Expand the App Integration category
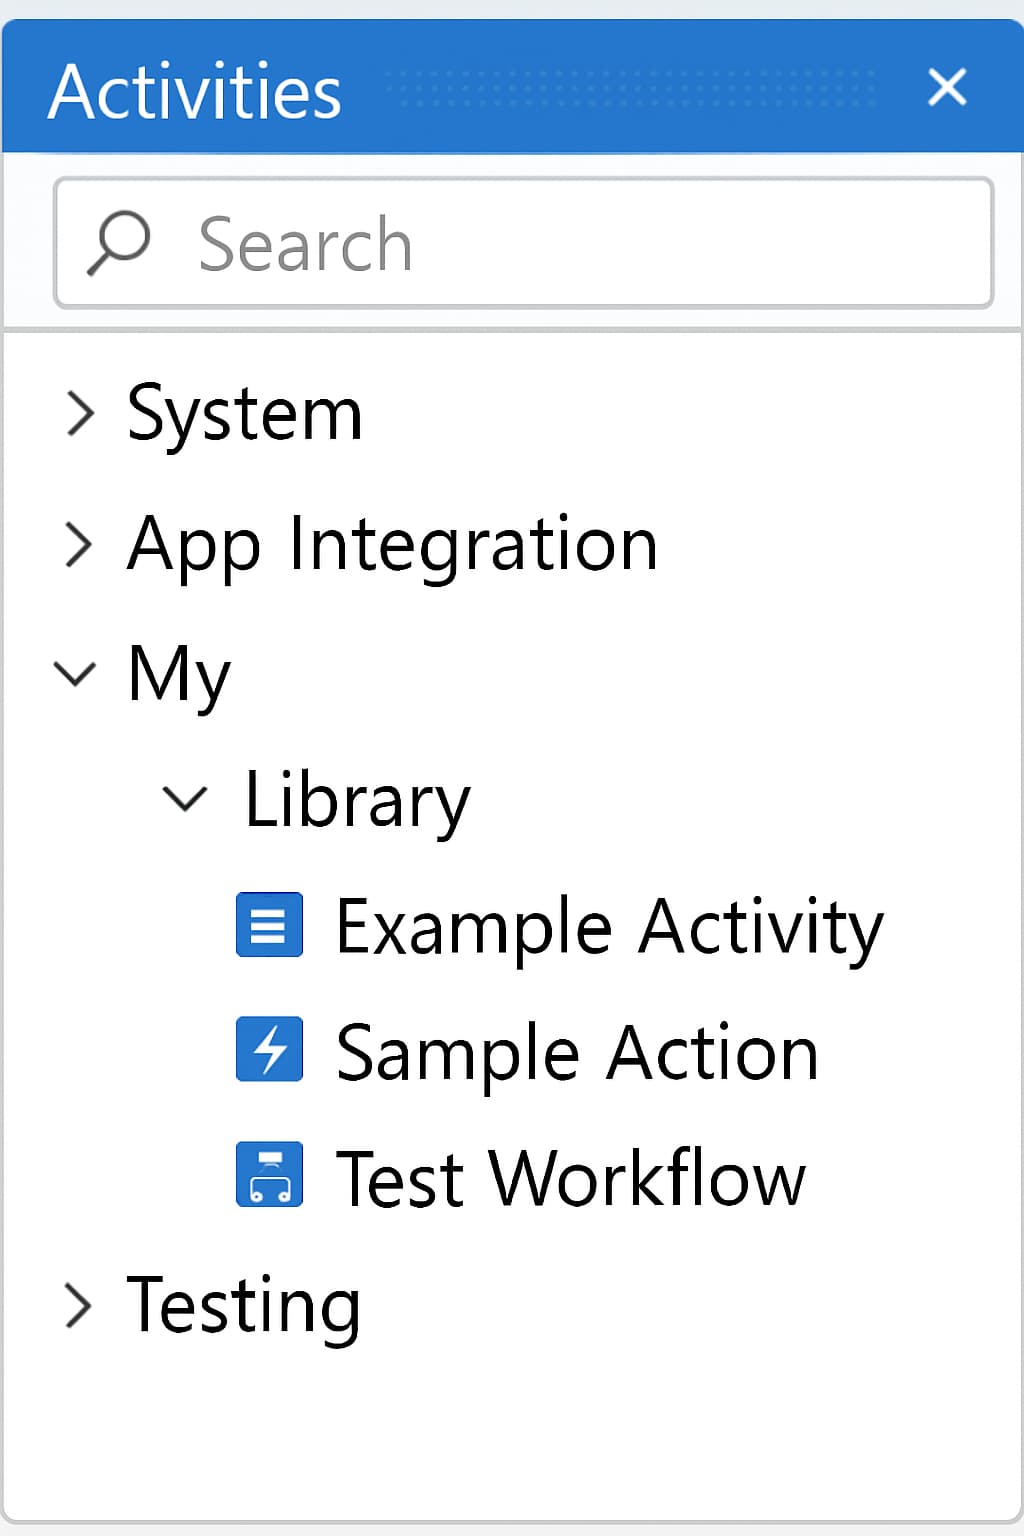1024x1536 pixels. pyautogui.click(x=79, y=545)
